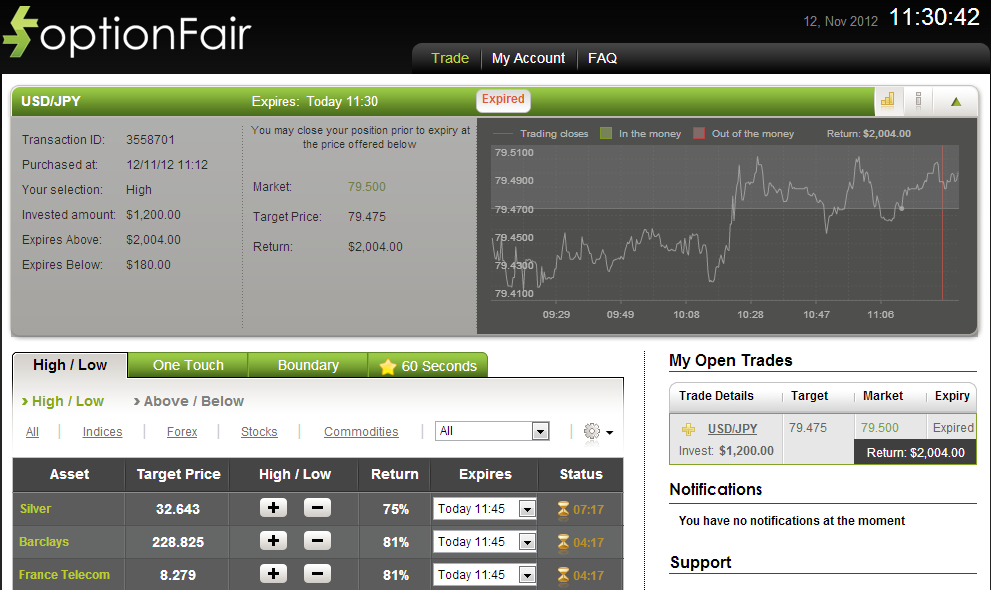The width and height of the screenshot is (991, 590).
Task: Click the Target Price column header
Action: (178, 474)
